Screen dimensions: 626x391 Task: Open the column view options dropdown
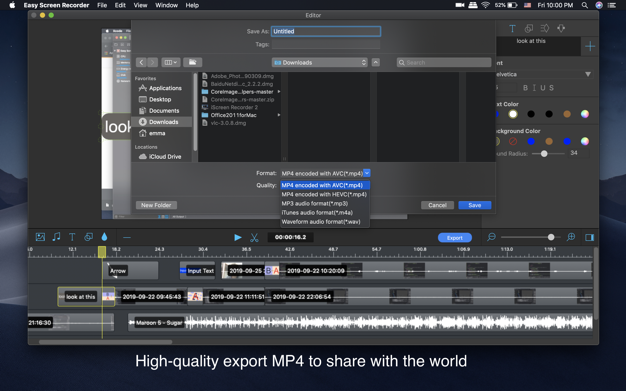pyautogui.click(x=170, y=62)
